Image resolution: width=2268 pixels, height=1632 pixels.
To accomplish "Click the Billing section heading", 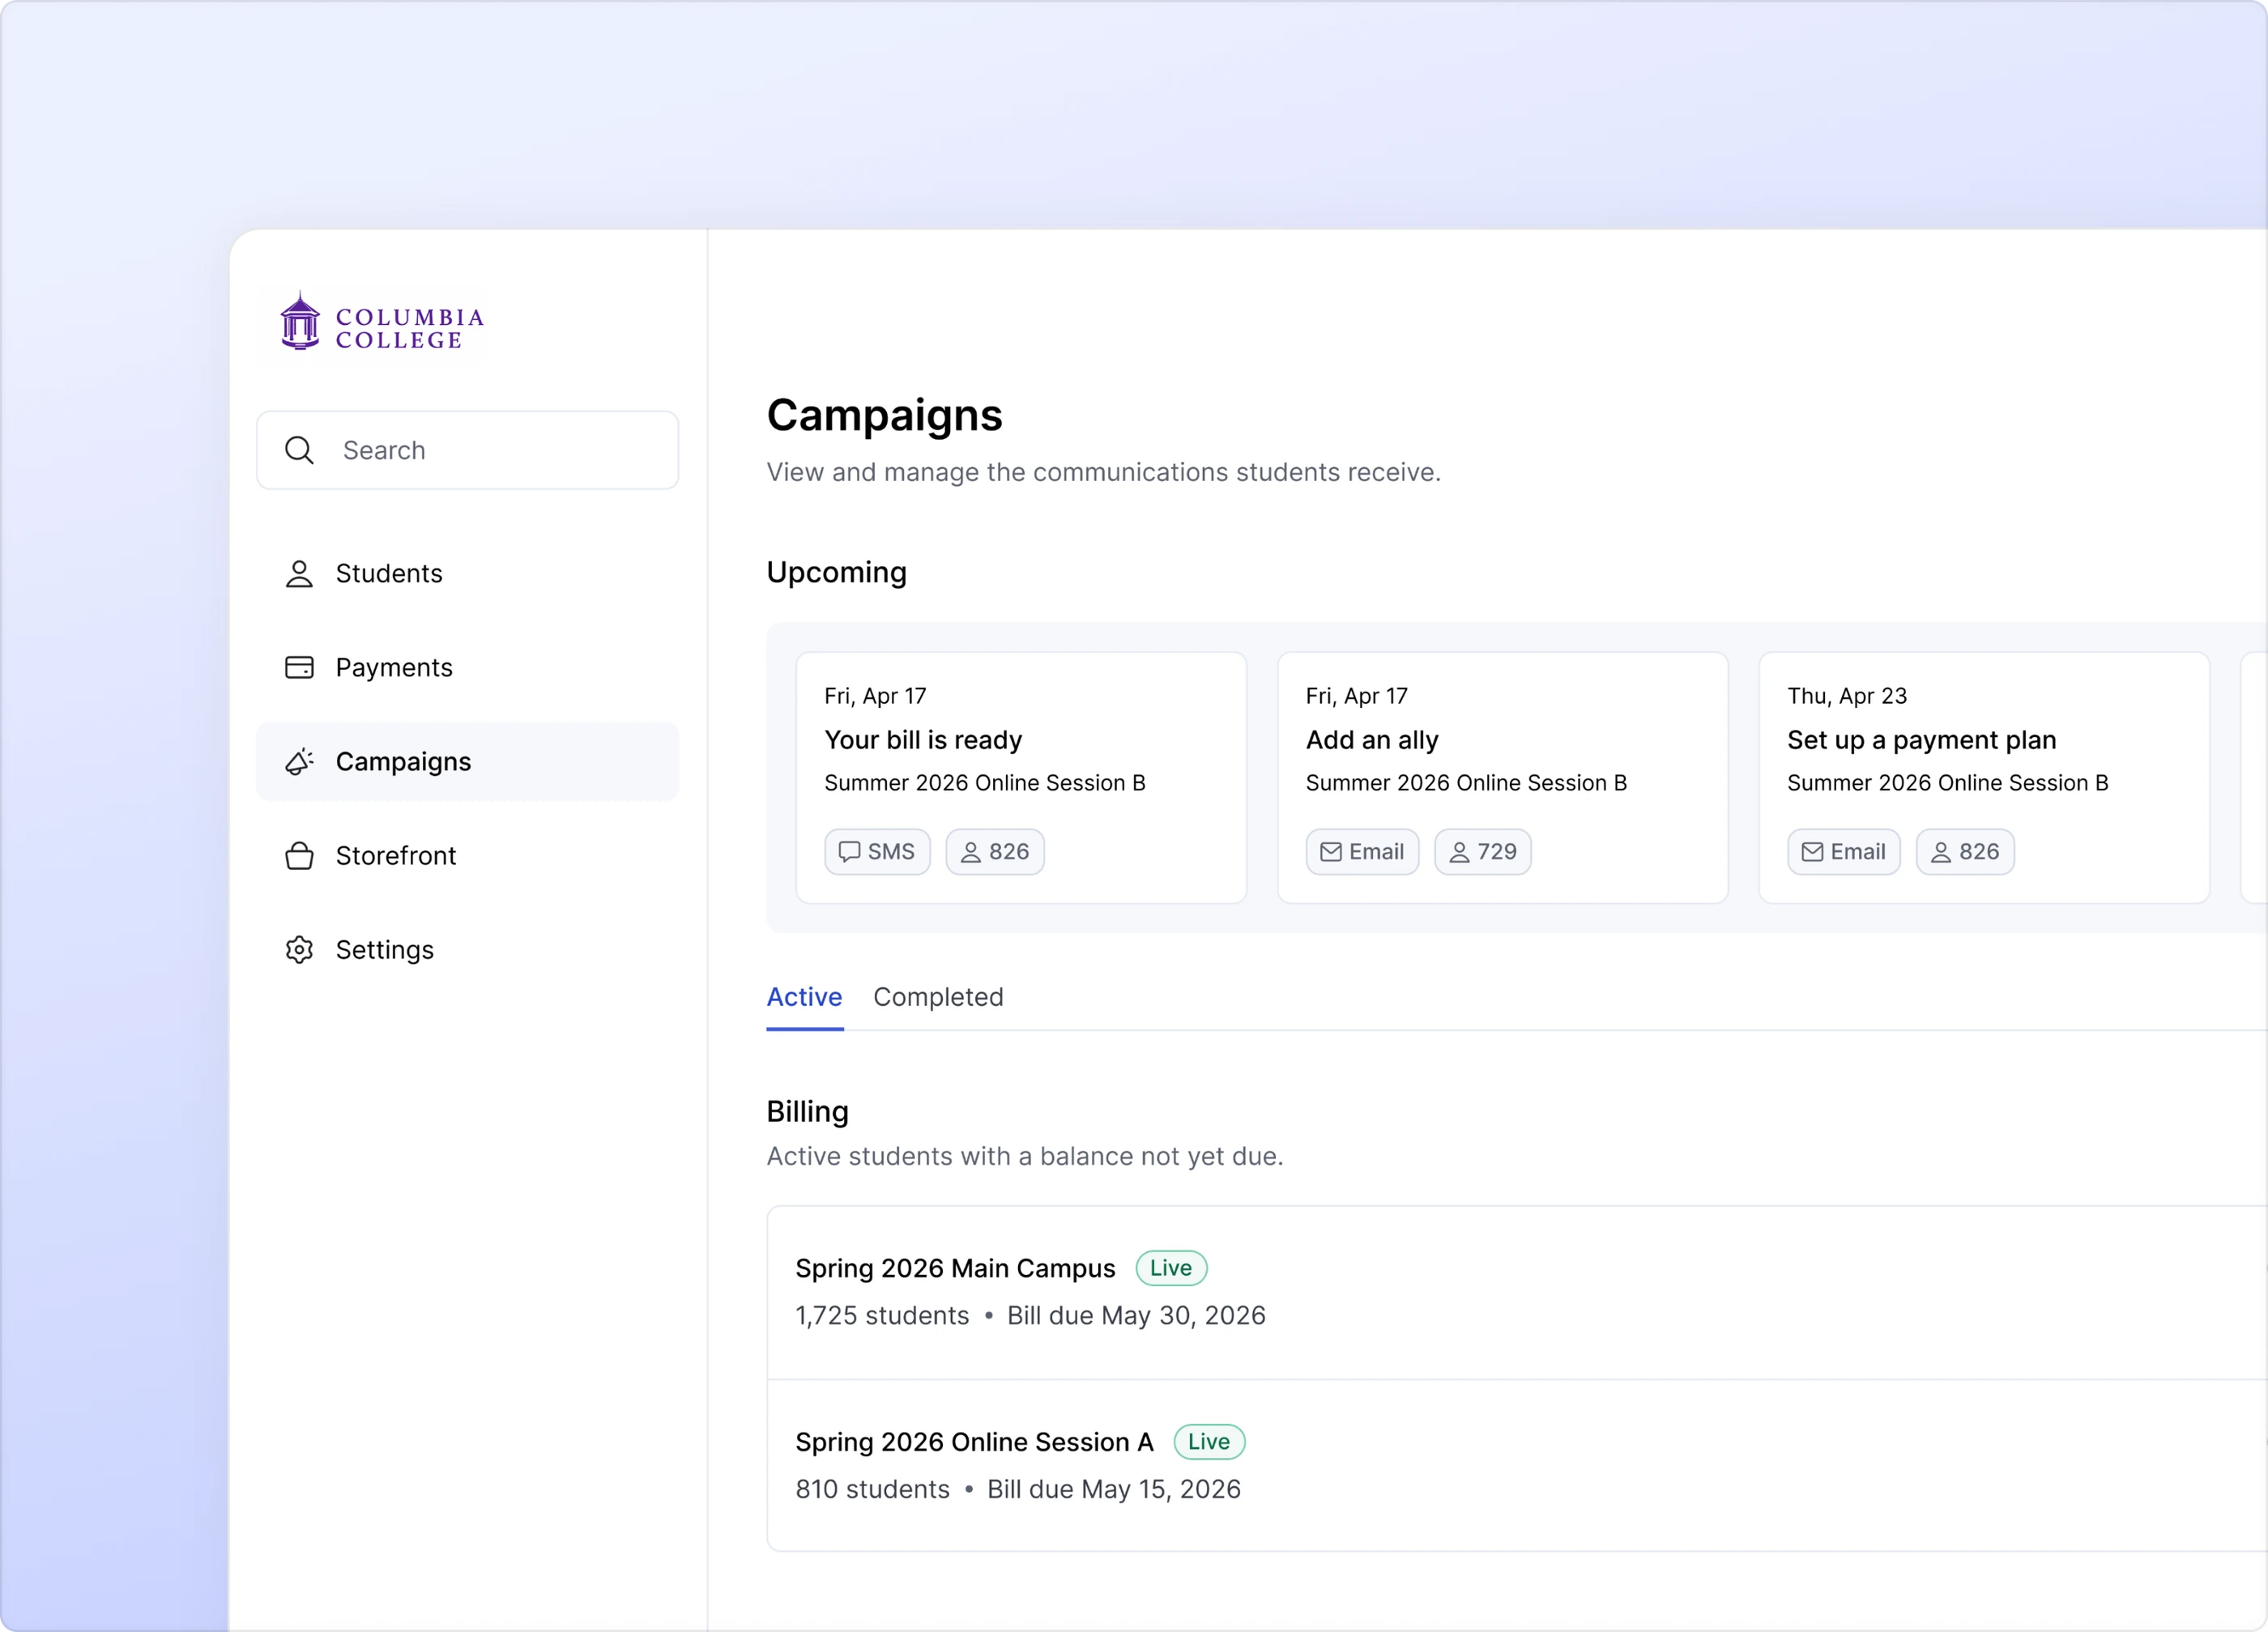I will tap(808, 1112).
